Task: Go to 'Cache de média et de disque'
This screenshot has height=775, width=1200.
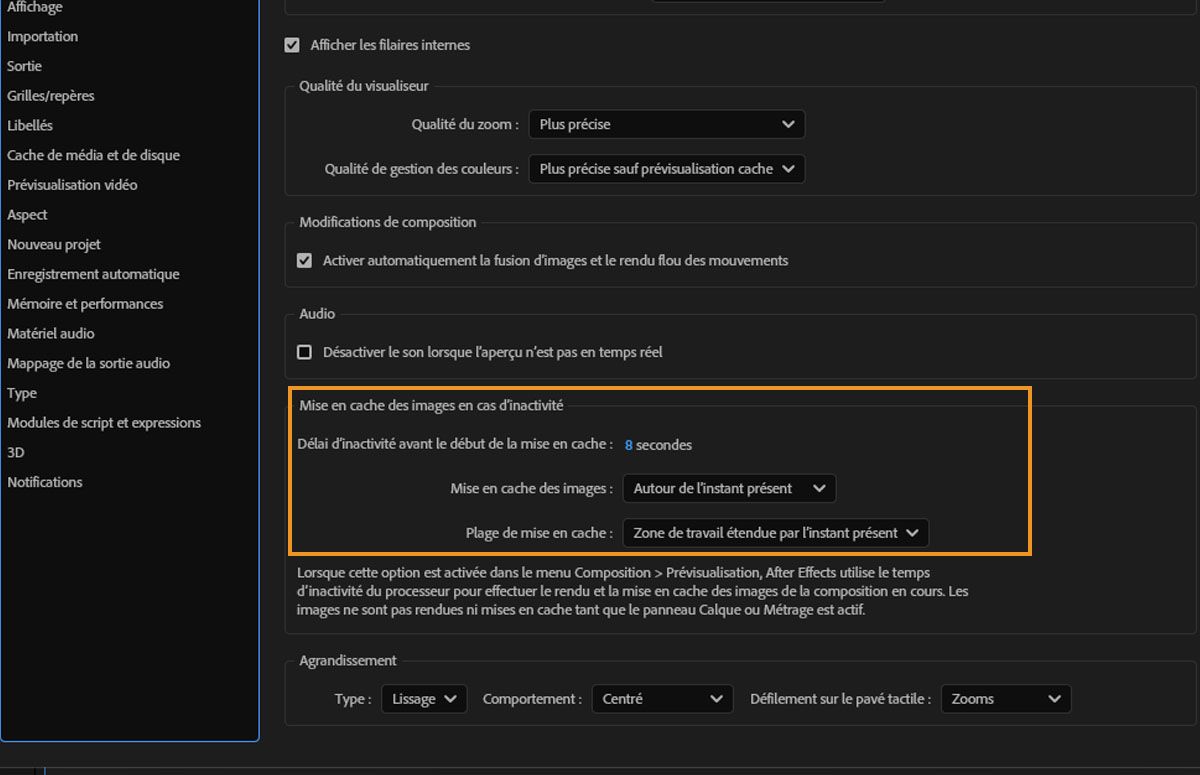Action: [x=93, y=155]
